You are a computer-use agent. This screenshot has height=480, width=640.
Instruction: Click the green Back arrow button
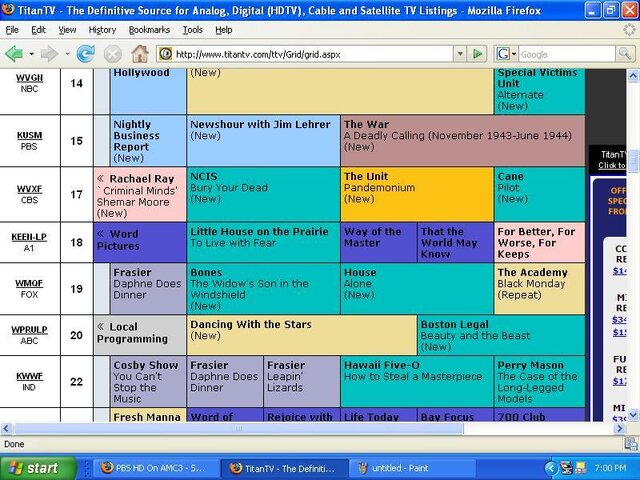14,54
